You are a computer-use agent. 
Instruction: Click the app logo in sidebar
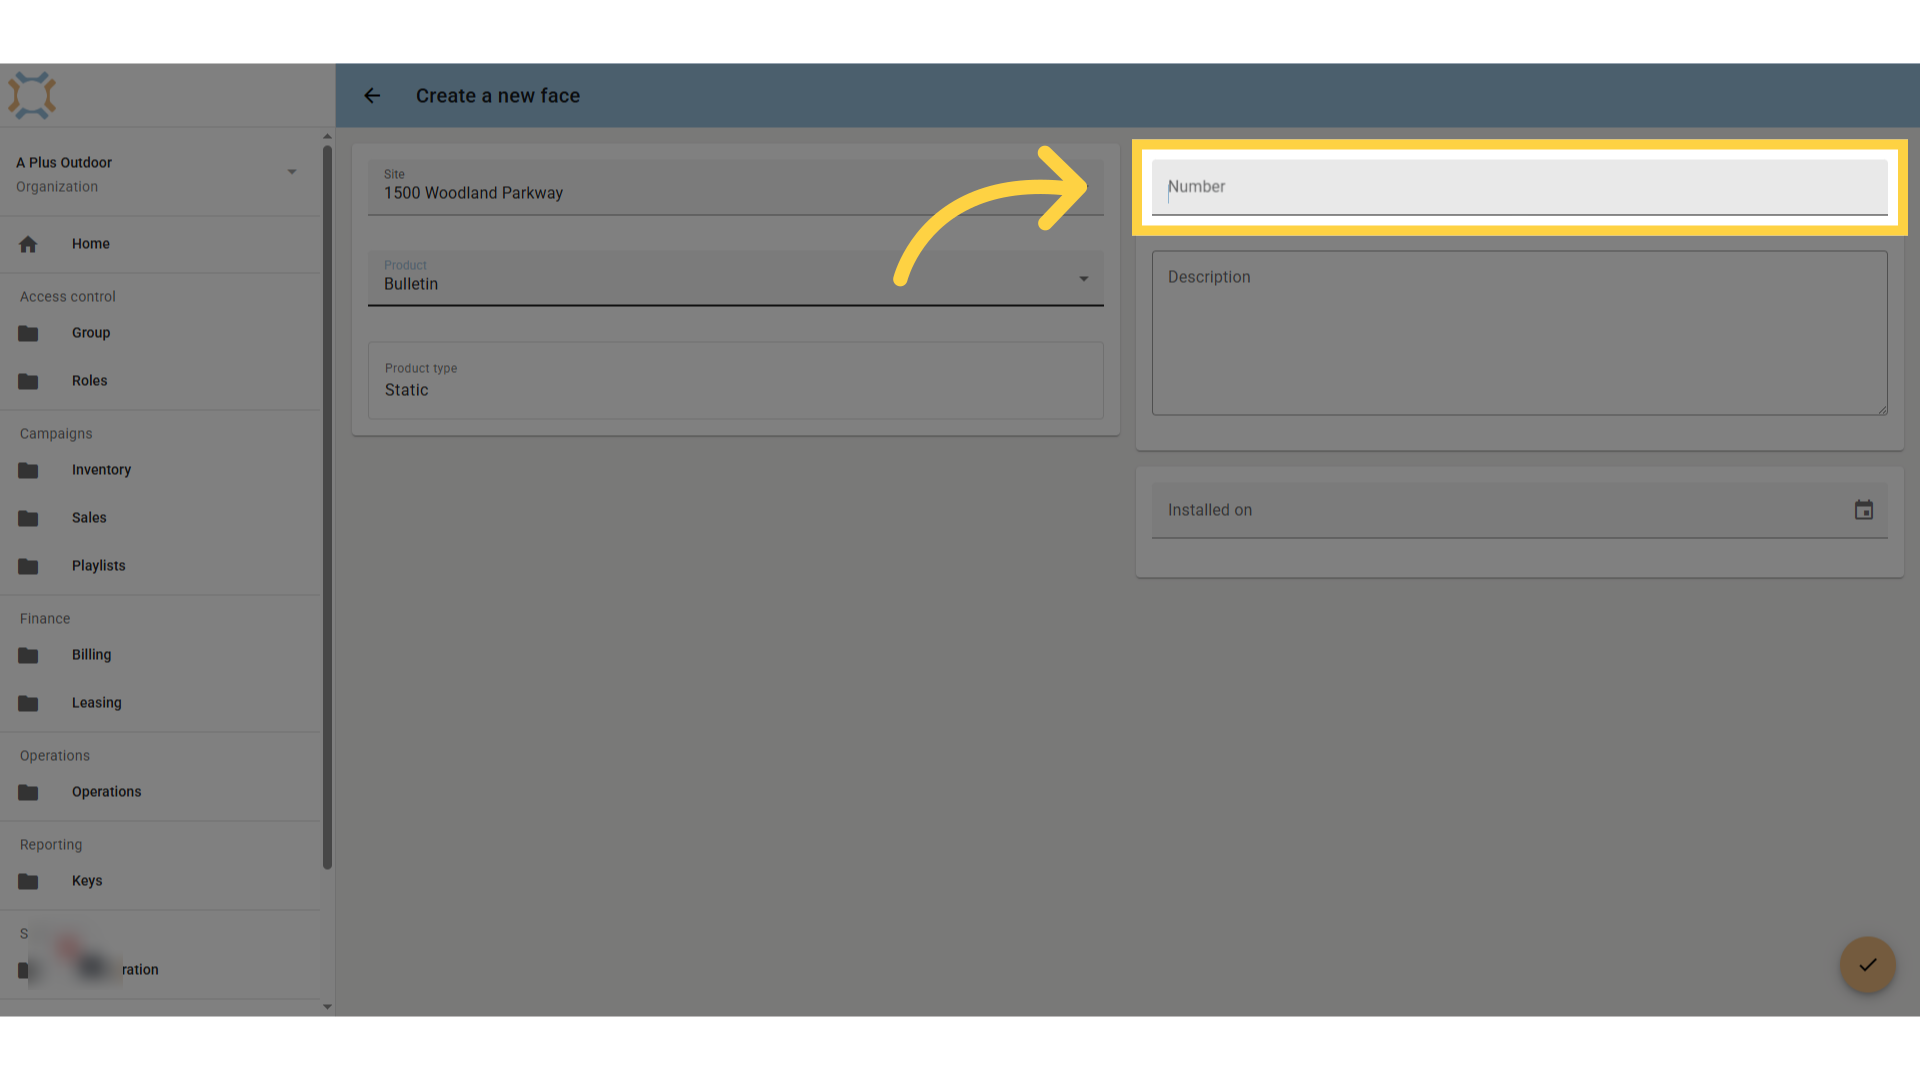pyautogui.click(x=32, y=96)
